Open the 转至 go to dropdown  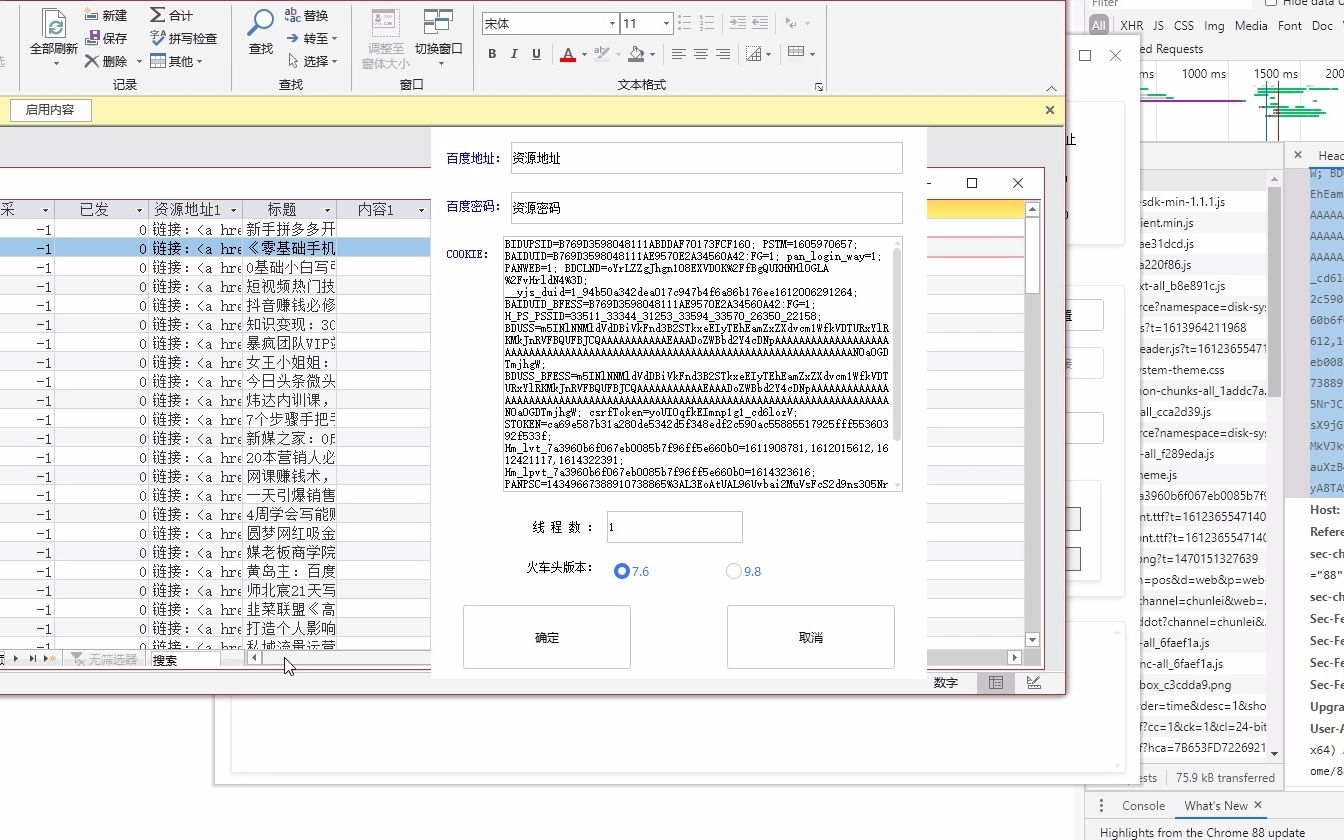pyautogui.click(x=312, y=38)
